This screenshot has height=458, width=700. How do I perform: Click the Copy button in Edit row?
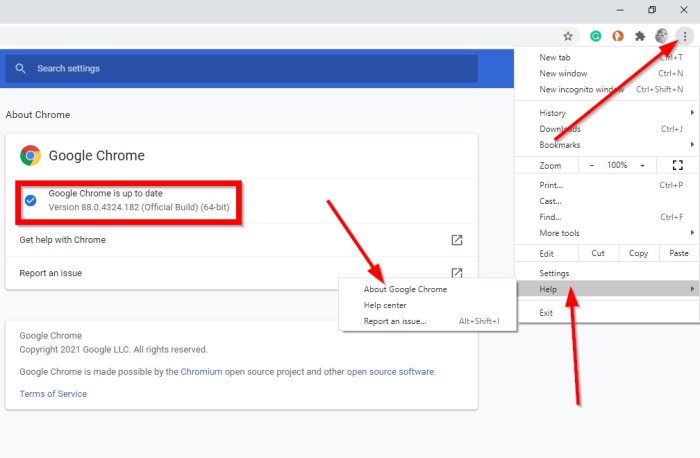(x=638, y=253)
